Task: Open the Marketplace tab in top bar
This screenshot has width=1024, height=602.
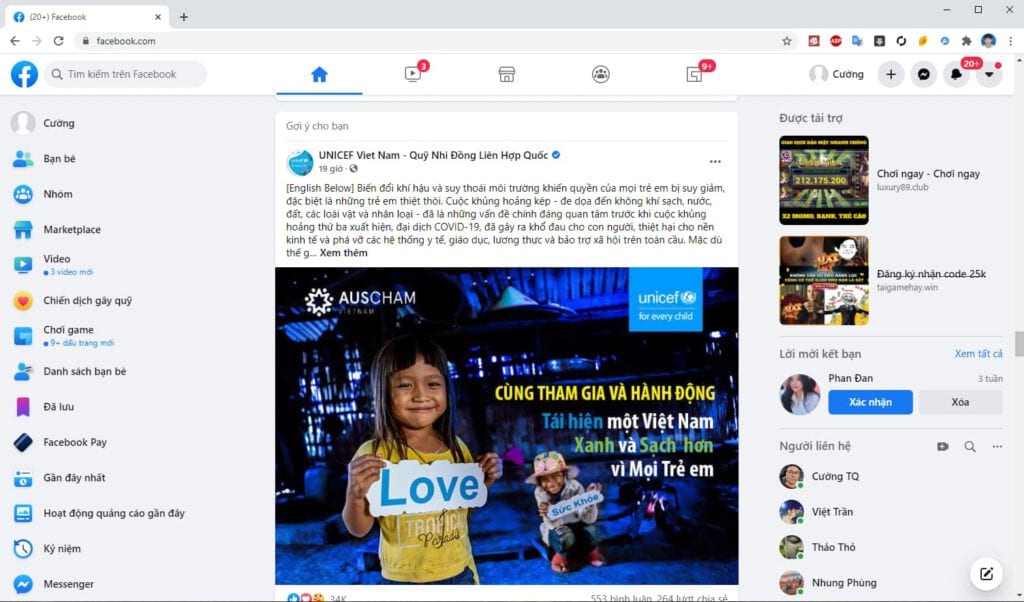Action: point(507,74)
